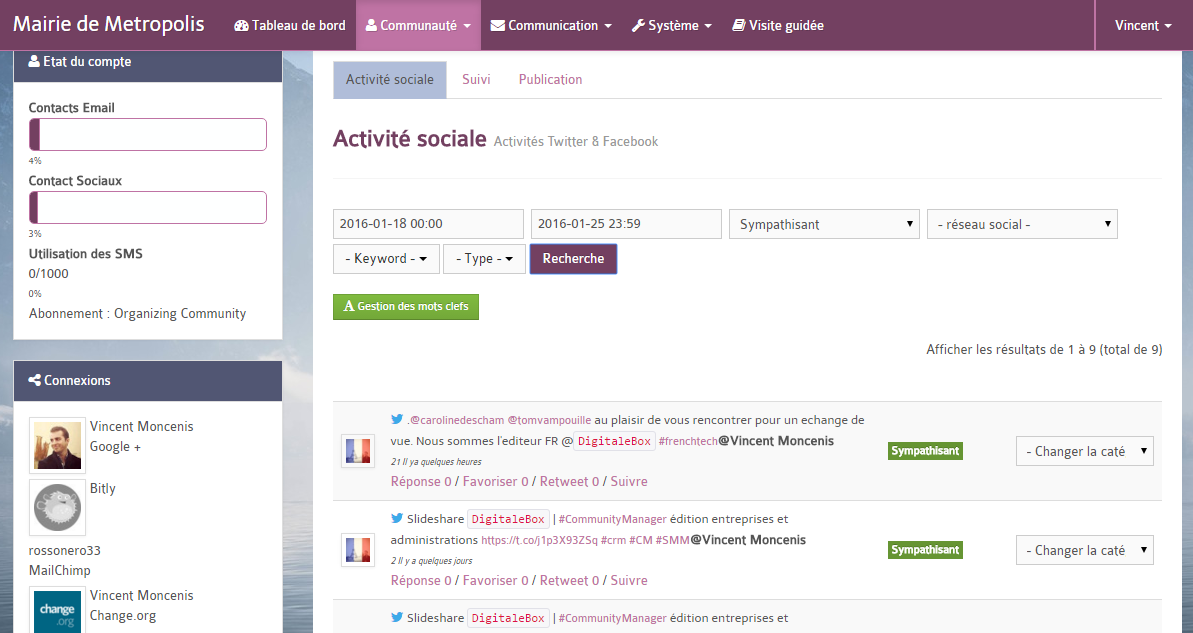The height and width of the screenshot is (633, 1193).
Task: Click Retweet link on first post
Action: [569, 481]
